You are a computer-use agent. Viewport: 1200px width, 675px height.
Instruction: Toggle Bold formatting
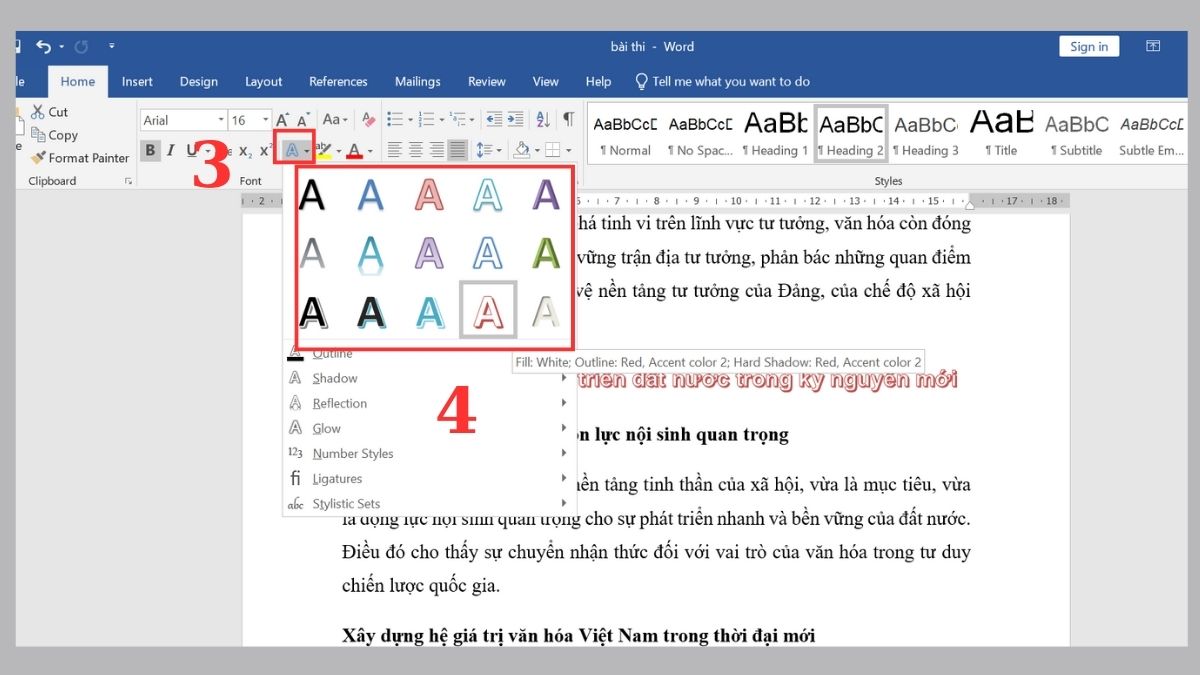[150, 151]
